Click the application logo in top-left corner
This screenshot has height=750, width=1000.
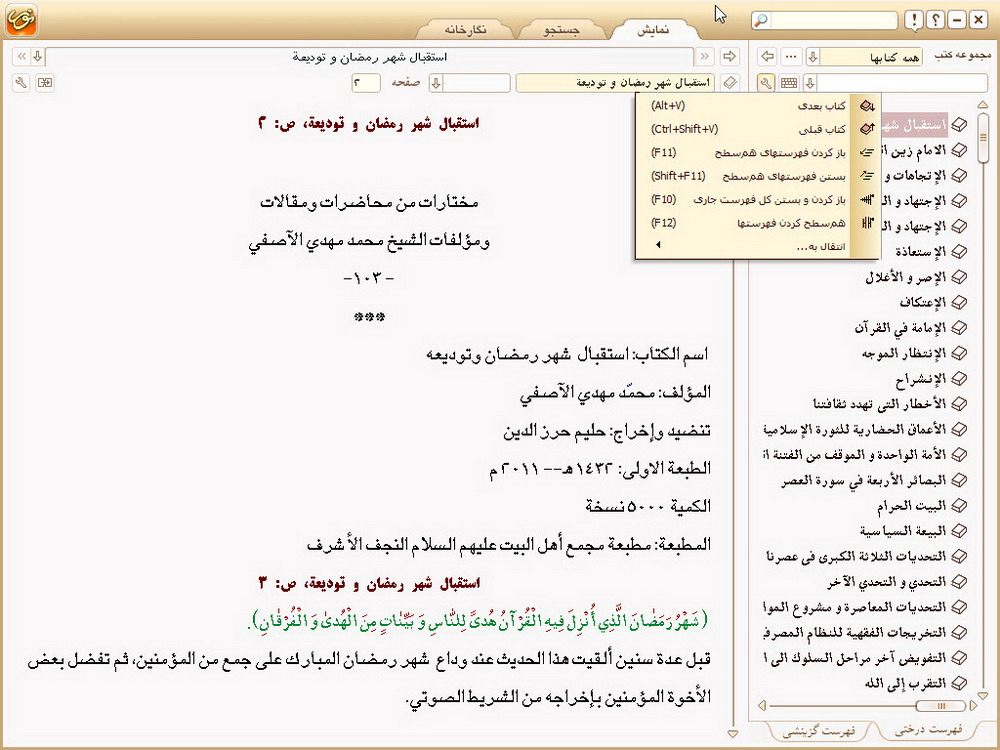23,19
